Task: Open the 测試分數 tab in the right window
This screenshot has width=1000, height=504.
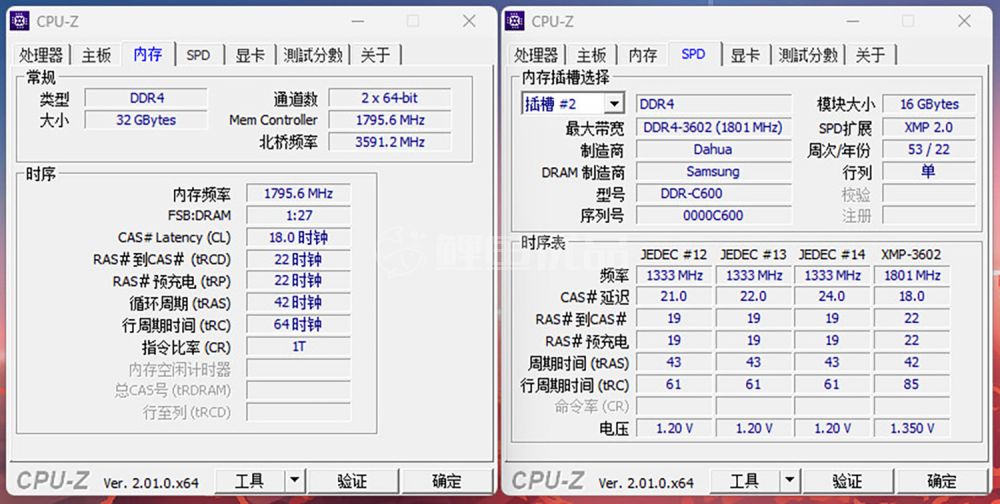Action: coord(808,55)
